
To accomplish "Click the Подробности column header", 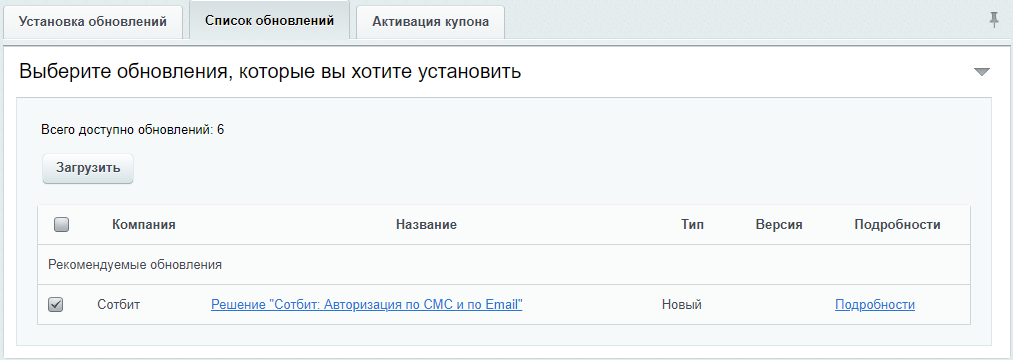I will click(897, 225).
